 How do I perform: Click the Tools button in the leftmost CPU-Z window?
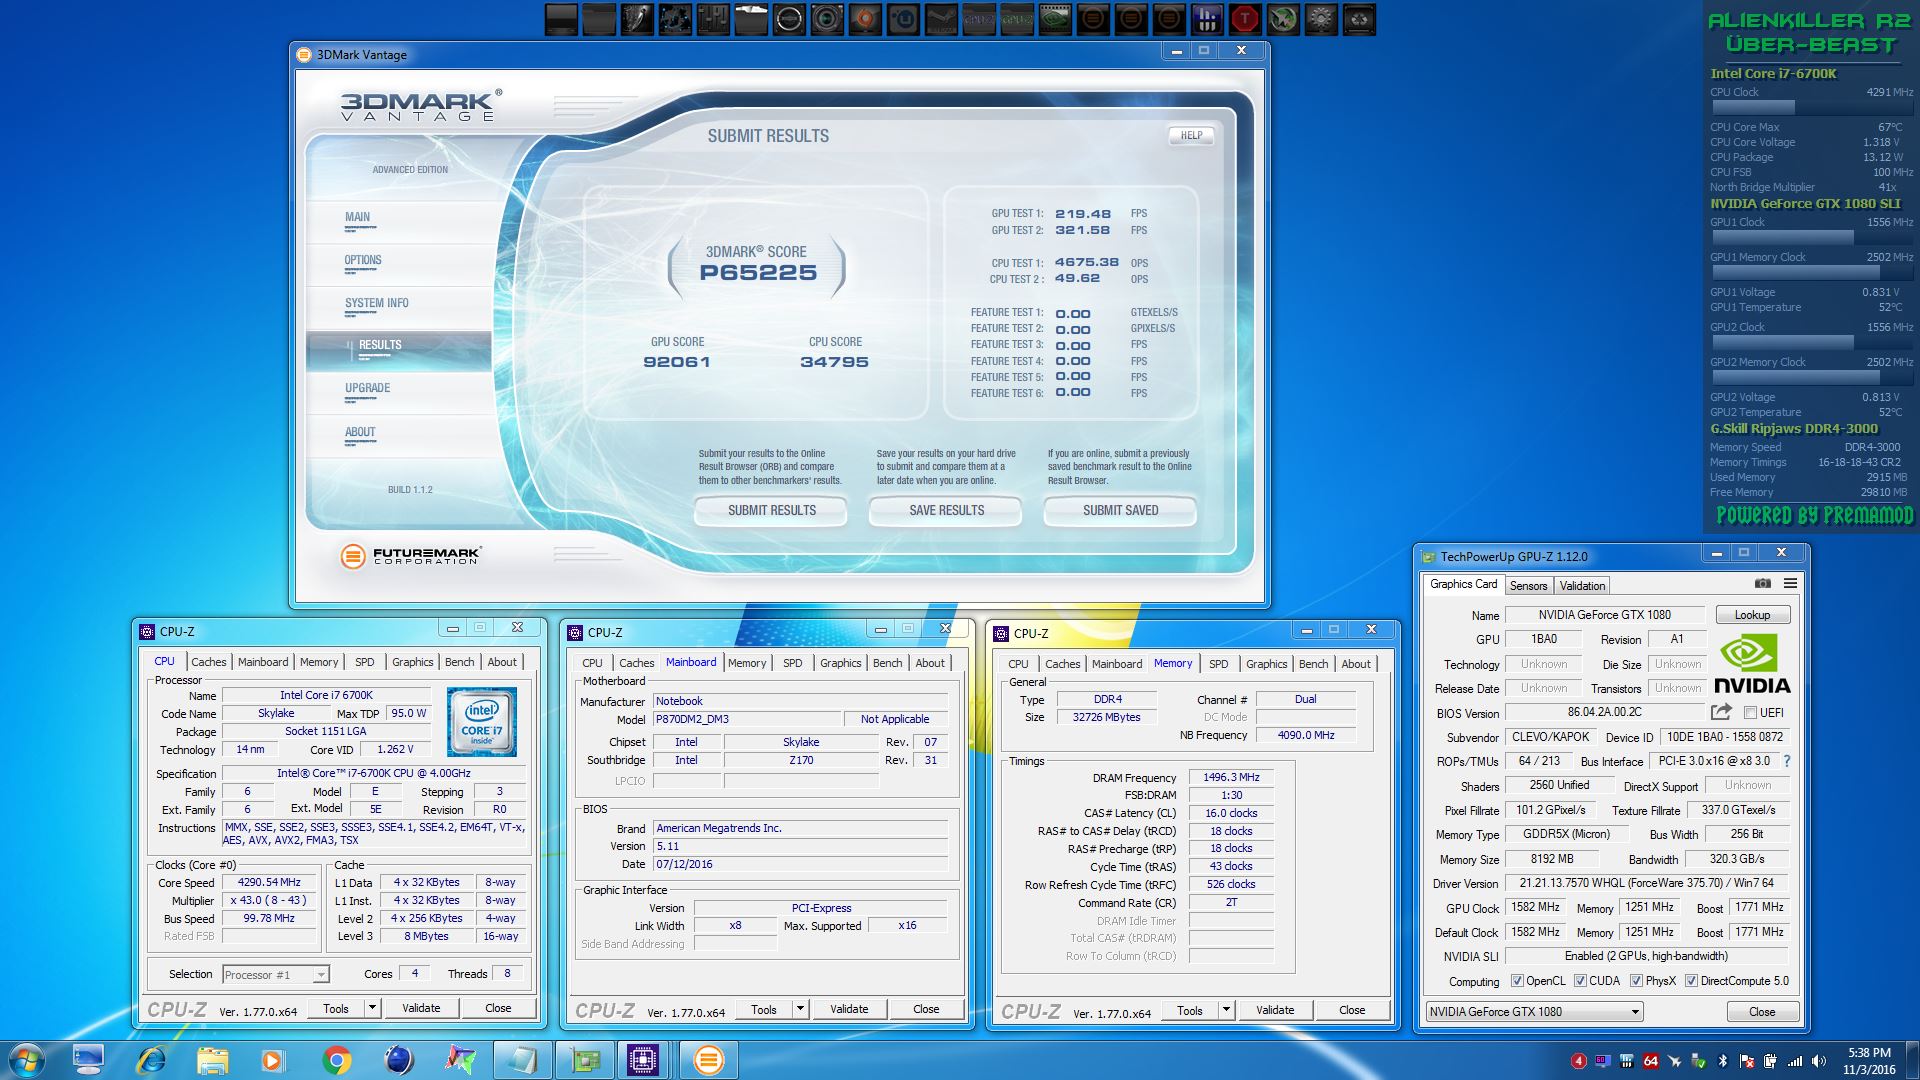tap(336, 1008)
